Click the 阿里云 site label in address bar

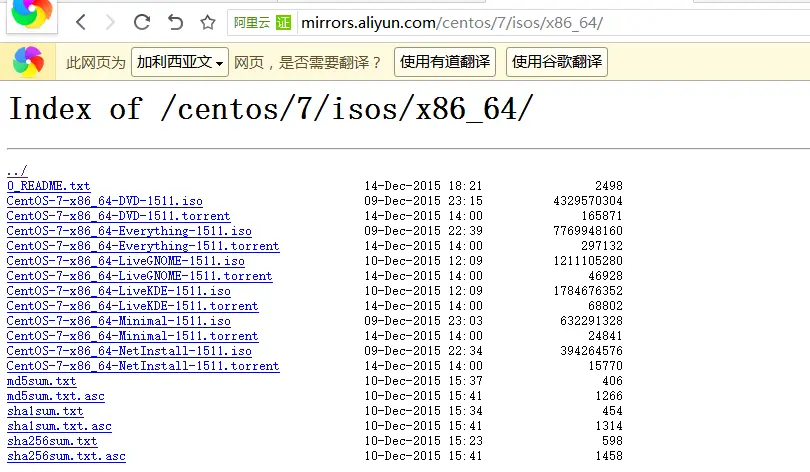pyautogui.click(x=252, y=23)
